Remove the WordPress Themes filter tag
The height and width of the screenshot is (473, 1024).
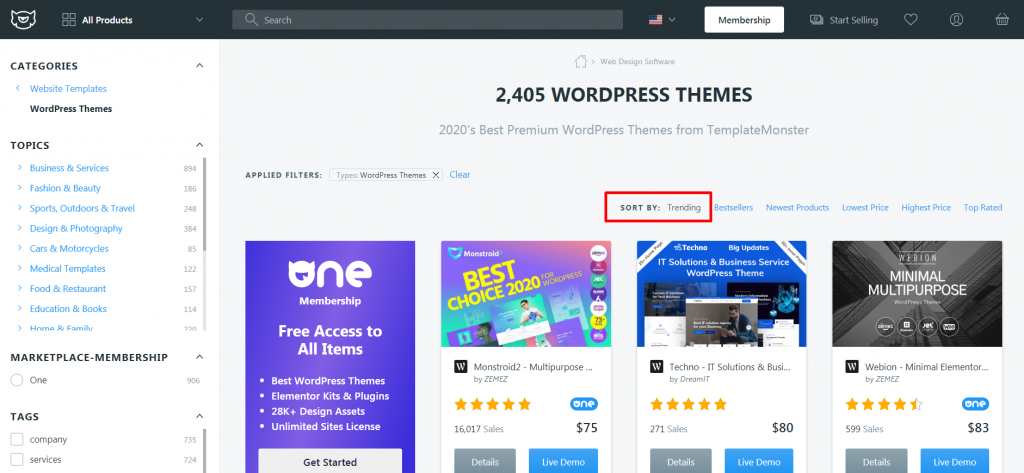pyautogui.click(x=435, y=175)
